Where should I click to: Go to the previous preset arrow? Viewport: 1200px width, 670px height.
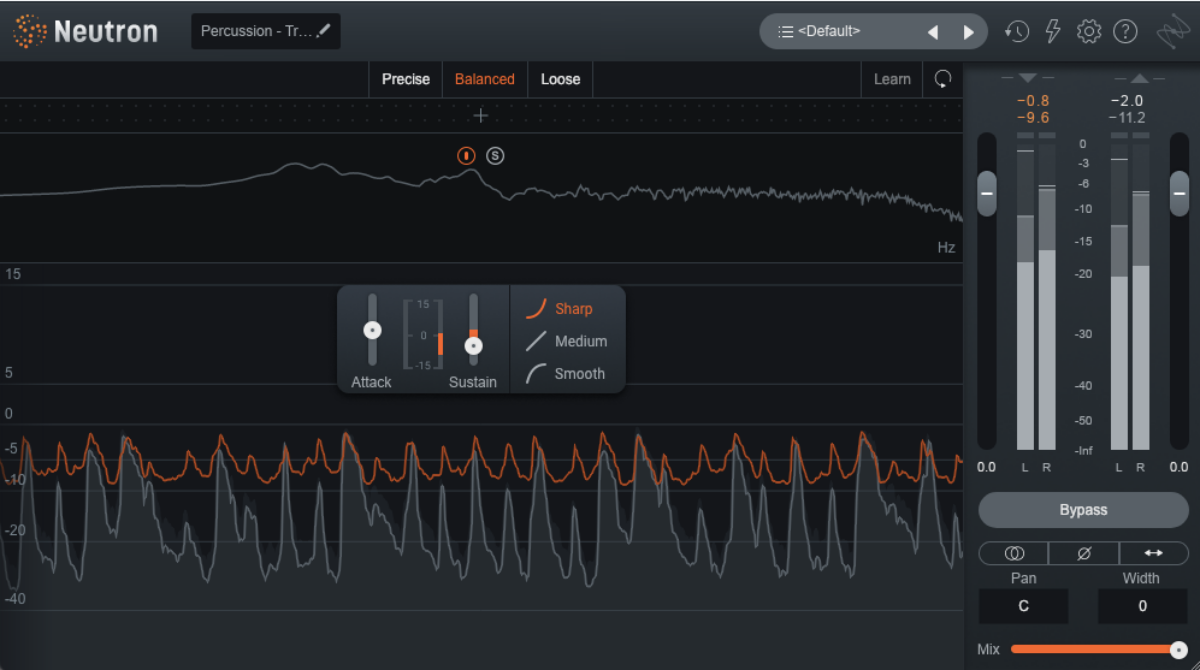(x=933, y=32)
